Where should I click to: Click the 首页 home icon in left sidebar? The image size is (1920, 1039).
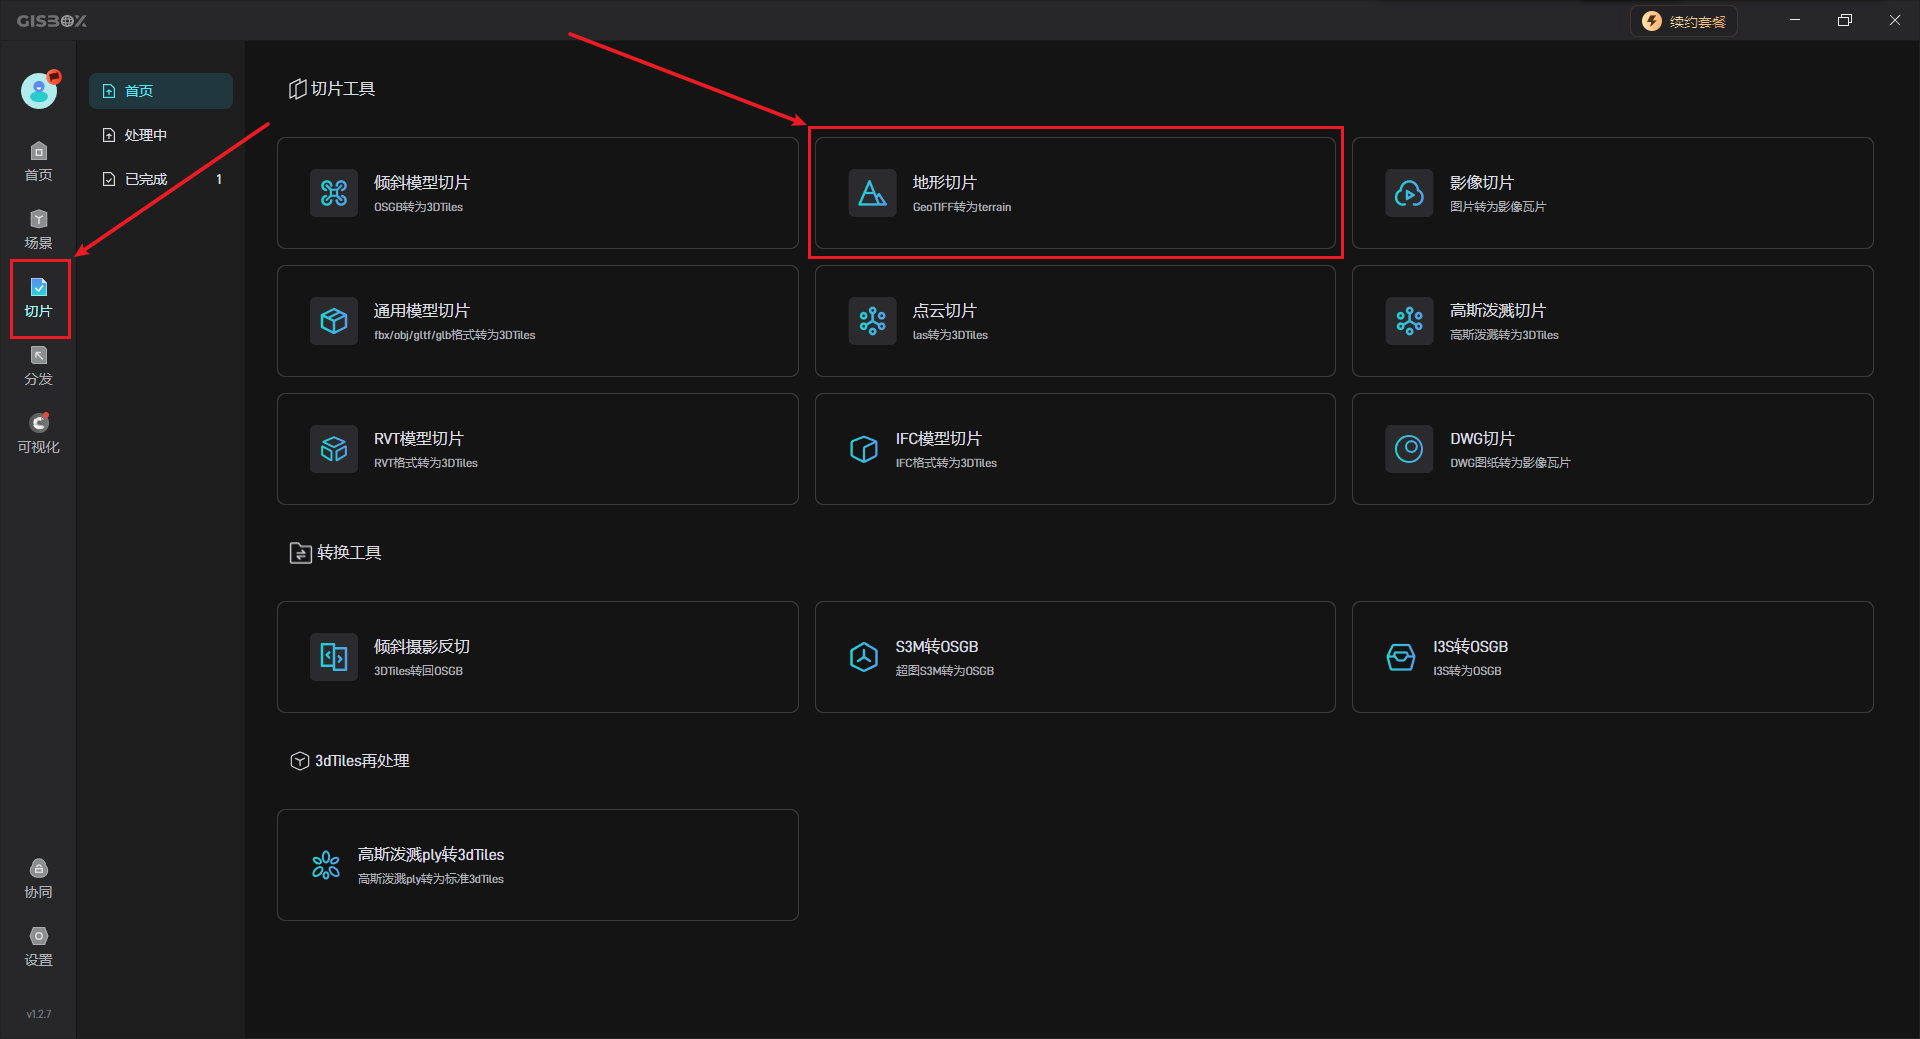pos(39,162)
